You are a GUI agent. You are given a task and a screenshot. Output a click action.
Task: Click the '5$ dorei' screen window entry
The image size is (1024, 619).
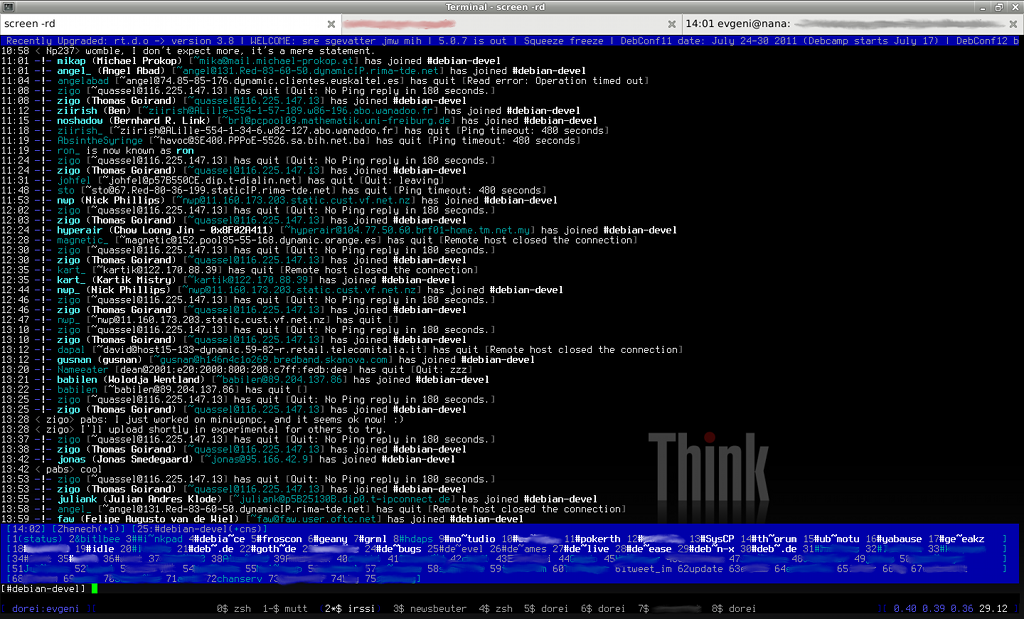546,609
